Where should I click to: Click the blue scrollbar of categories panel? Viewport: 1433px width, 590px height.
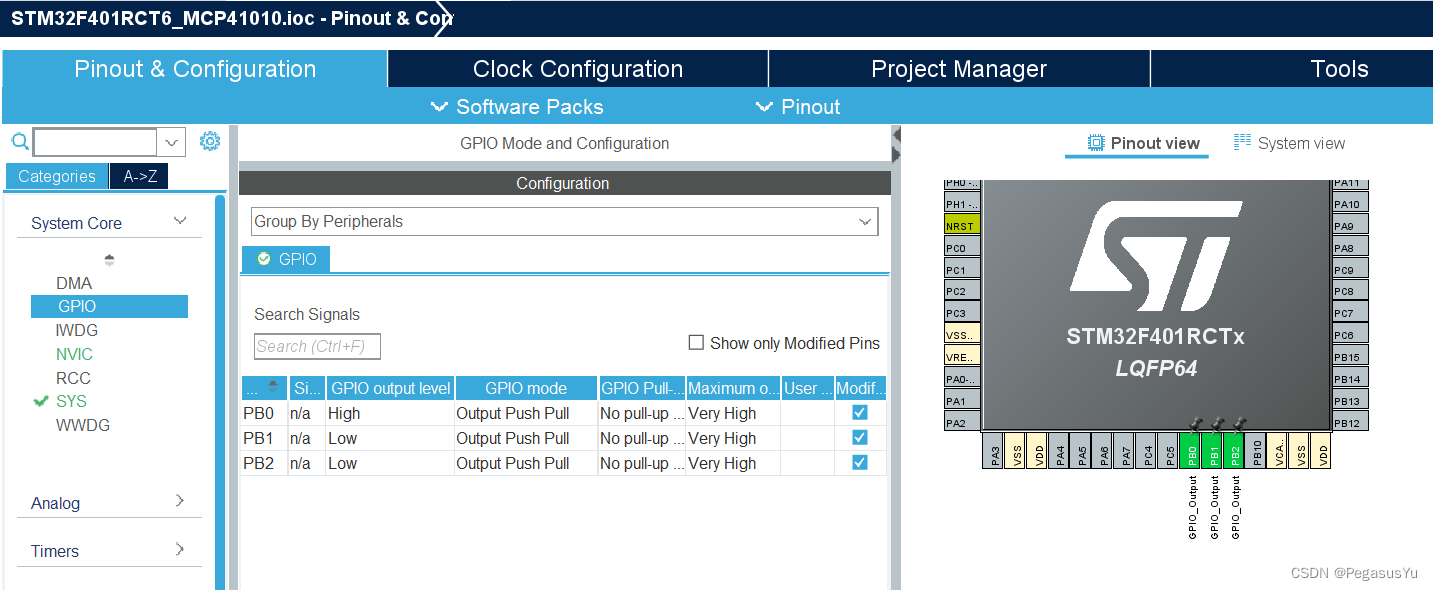coord(220,390)
